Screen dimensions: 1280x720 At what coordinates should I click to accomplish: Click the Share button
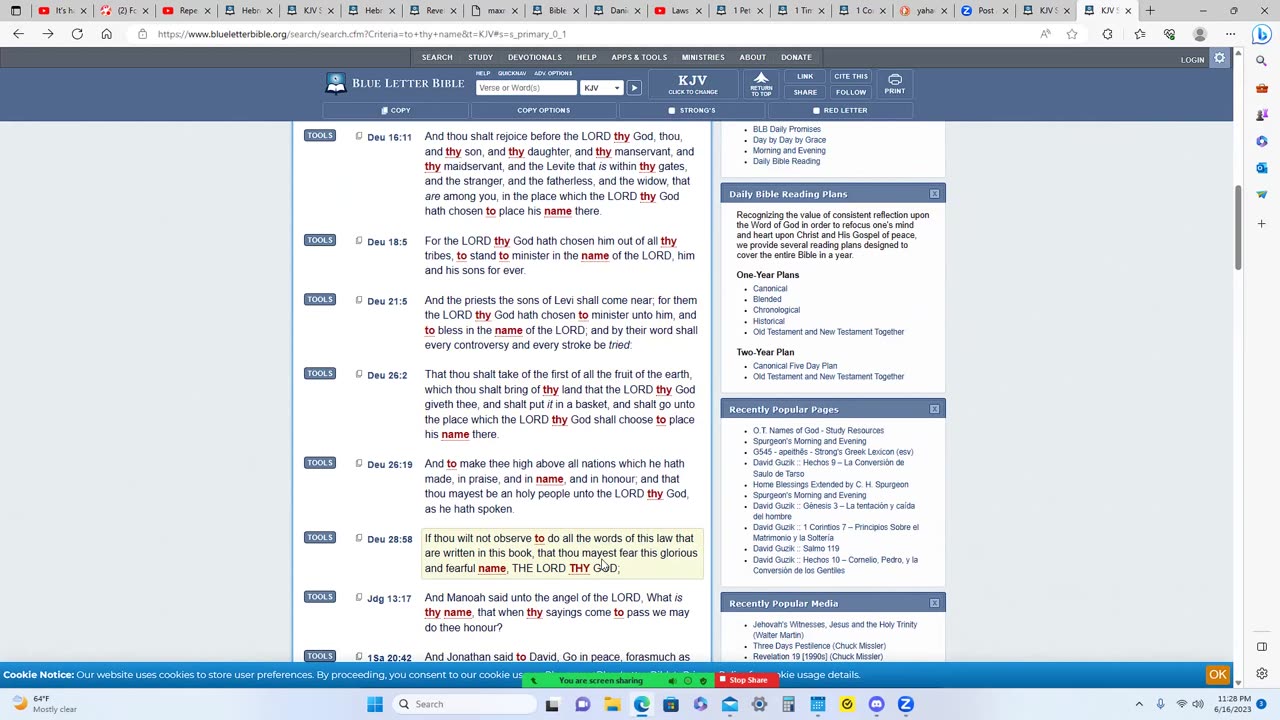805,92
